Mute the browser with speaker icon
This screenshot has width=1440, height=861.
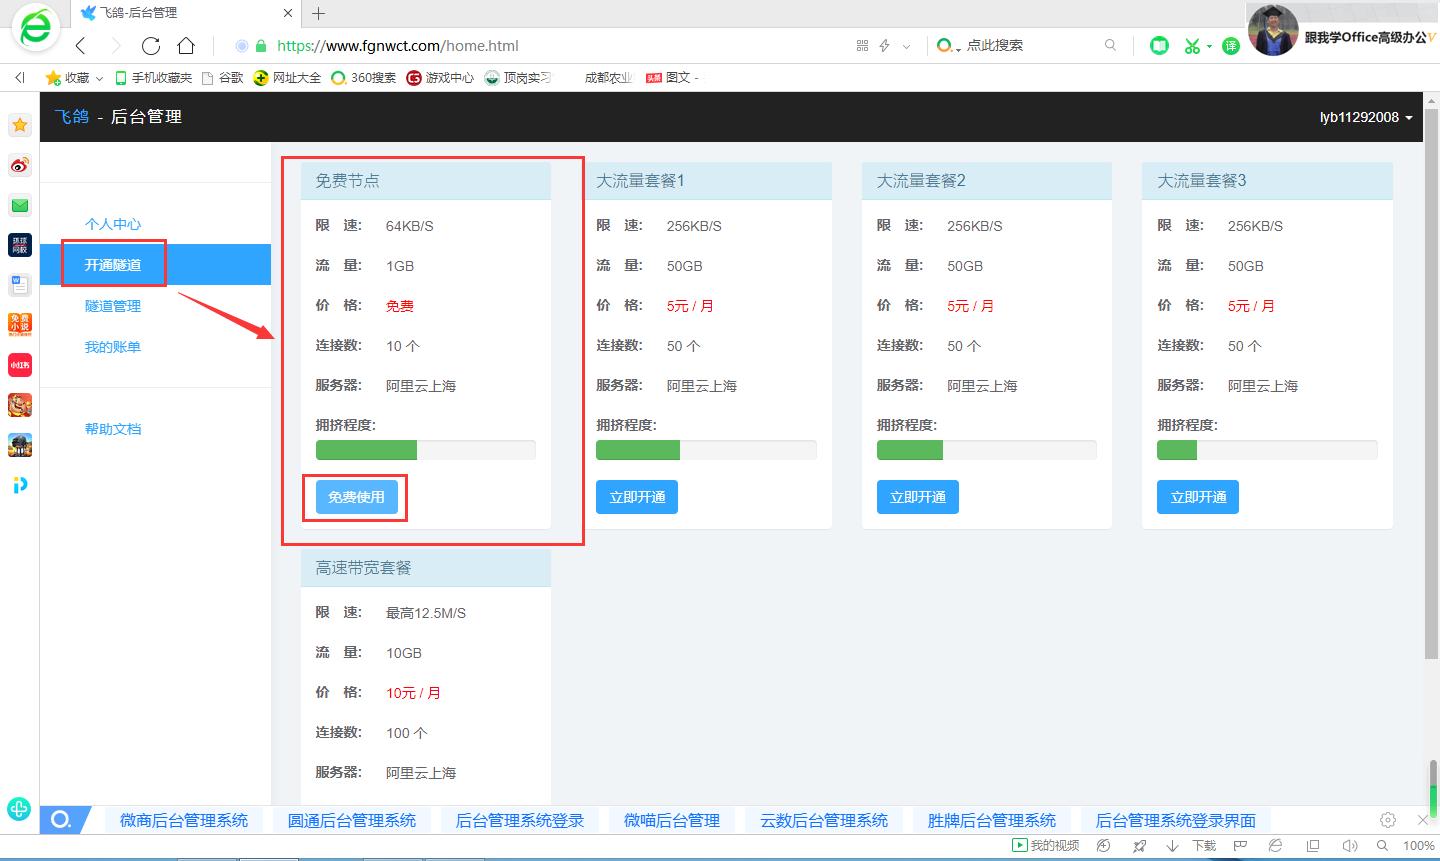(1352, 845)
